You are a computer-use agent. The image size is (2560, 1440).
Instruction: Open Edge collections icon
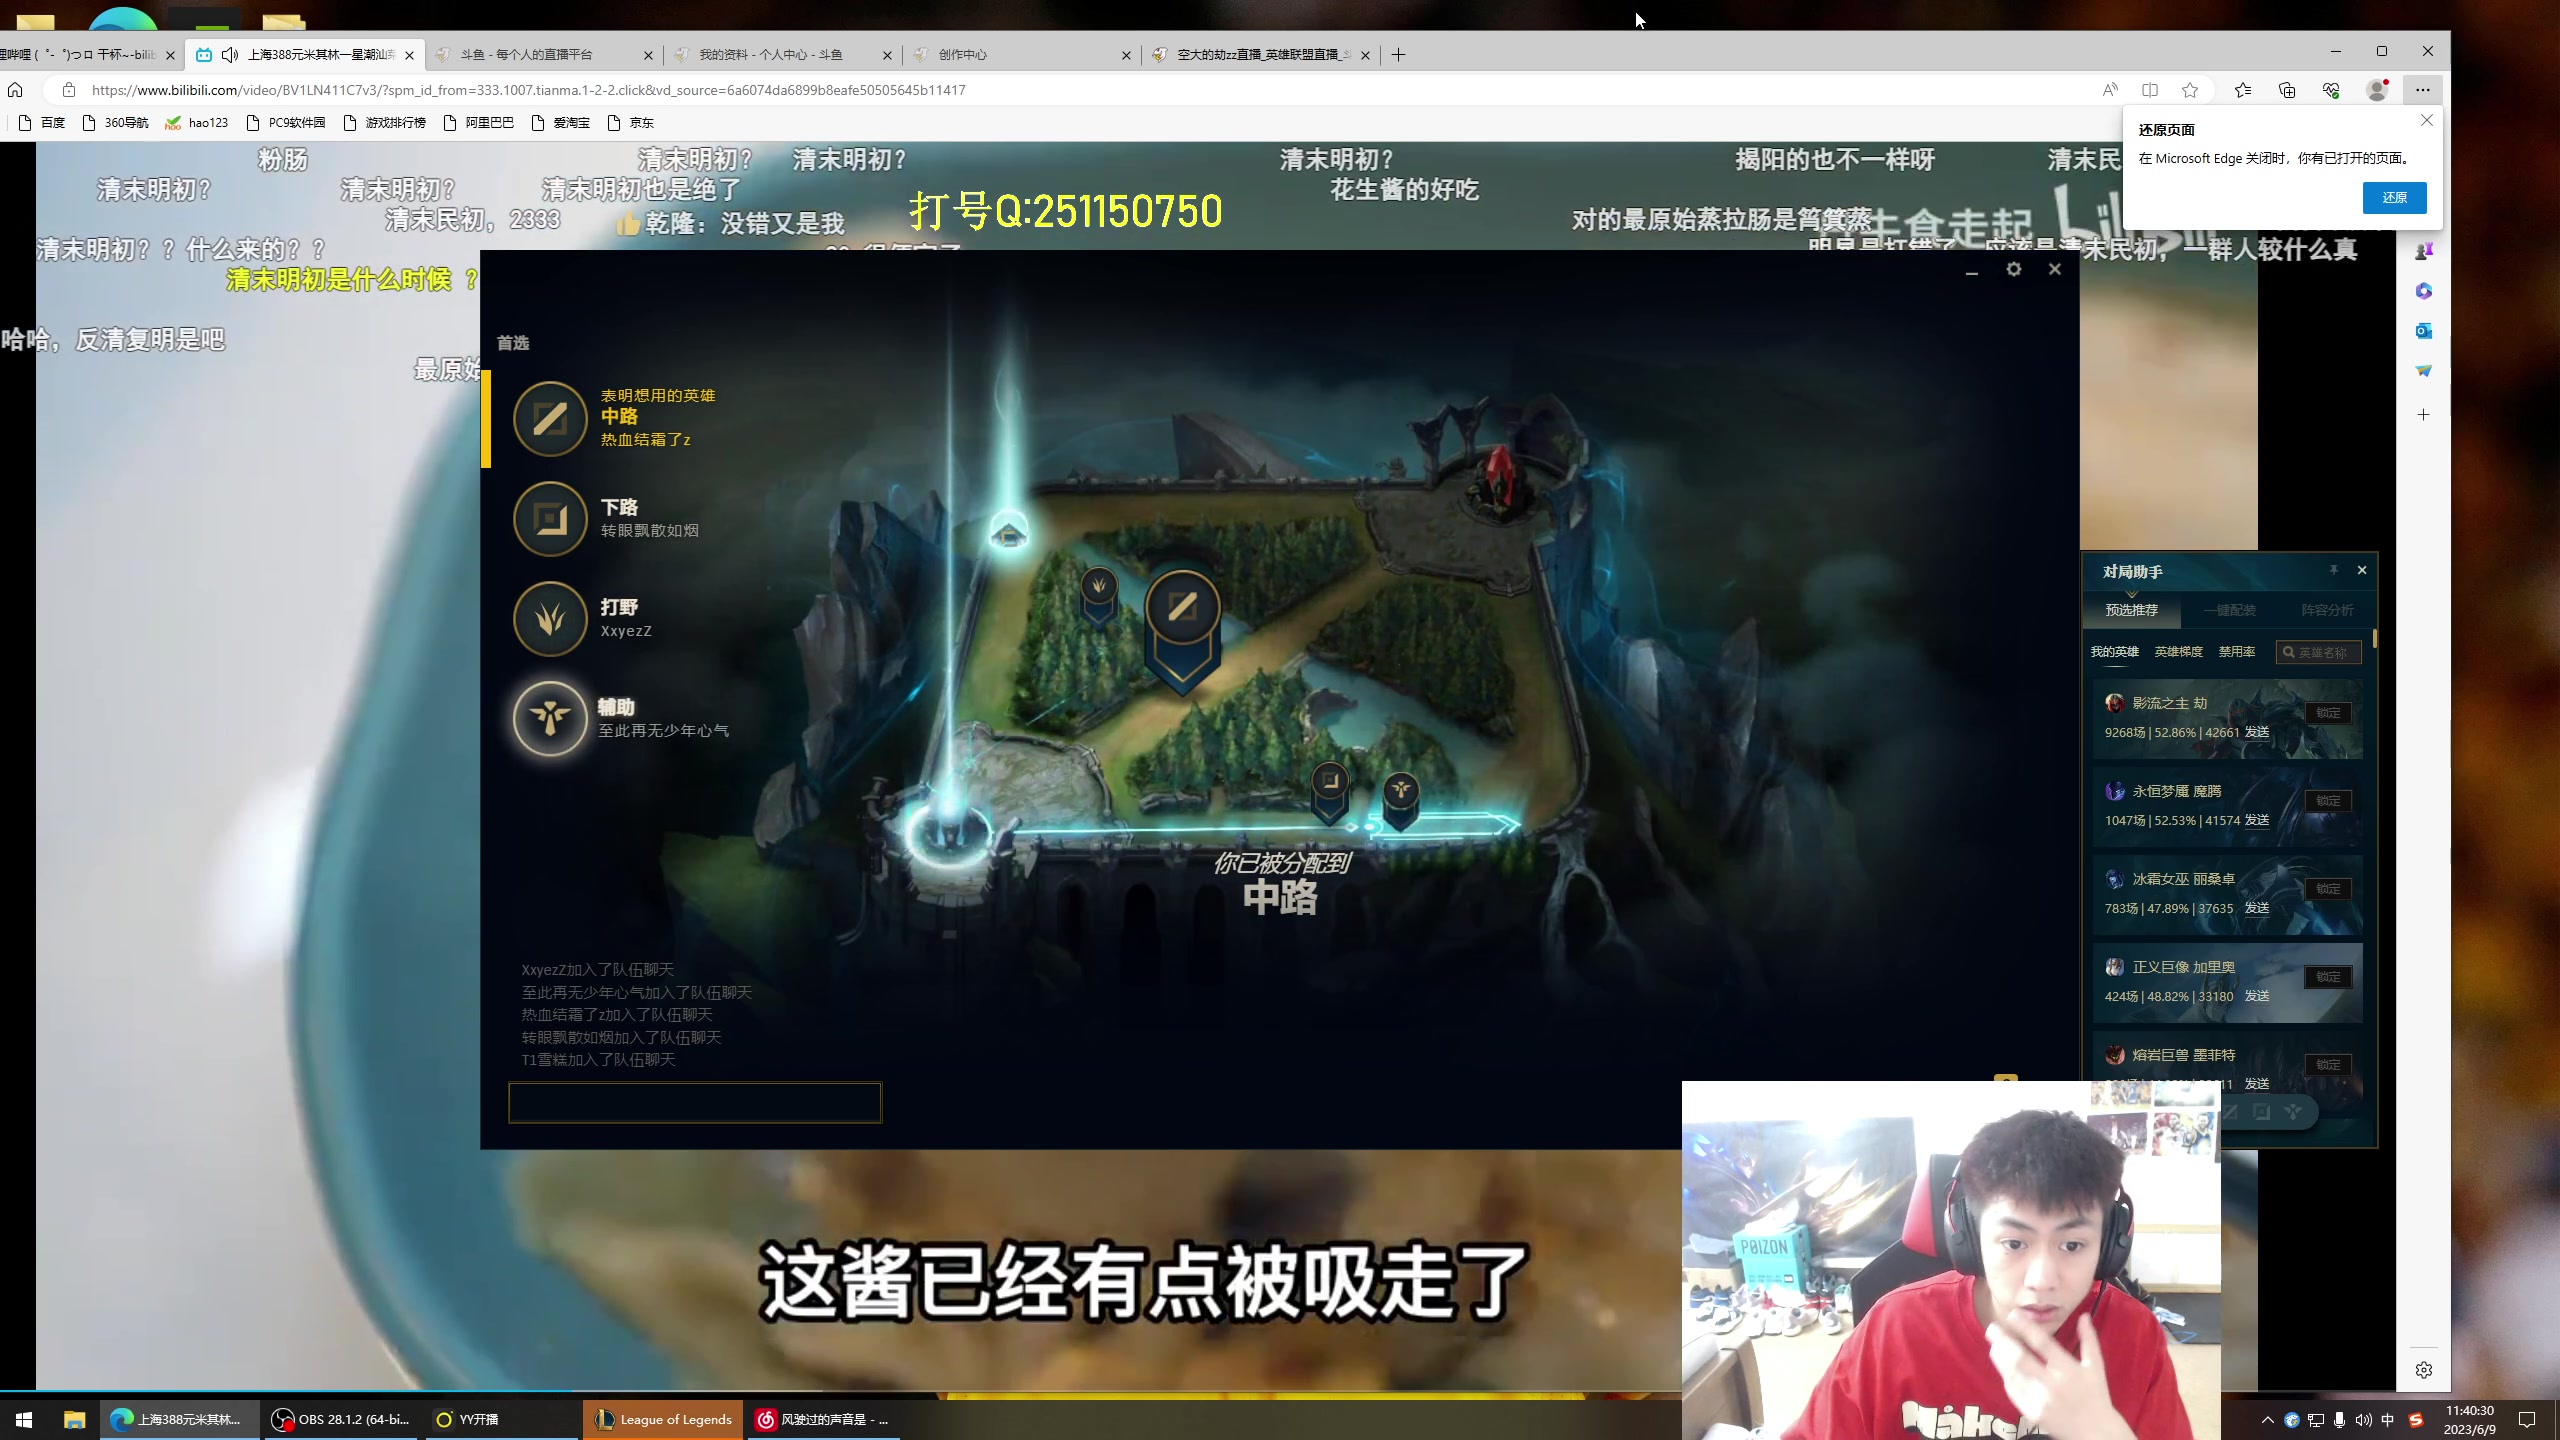point(2287,90)
